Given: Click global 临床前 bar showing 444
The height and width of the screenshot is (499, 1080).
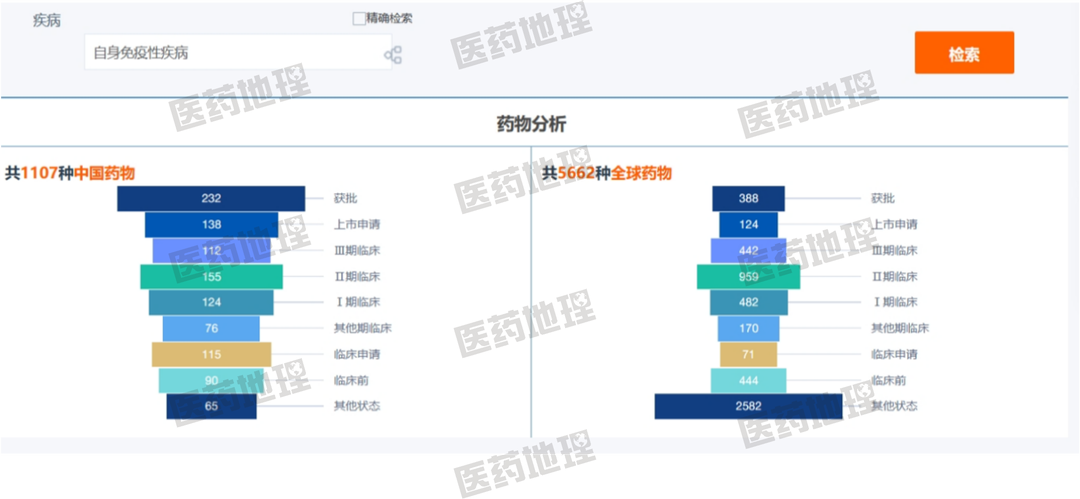Looking at the screenshot, I should pos(748,380).
